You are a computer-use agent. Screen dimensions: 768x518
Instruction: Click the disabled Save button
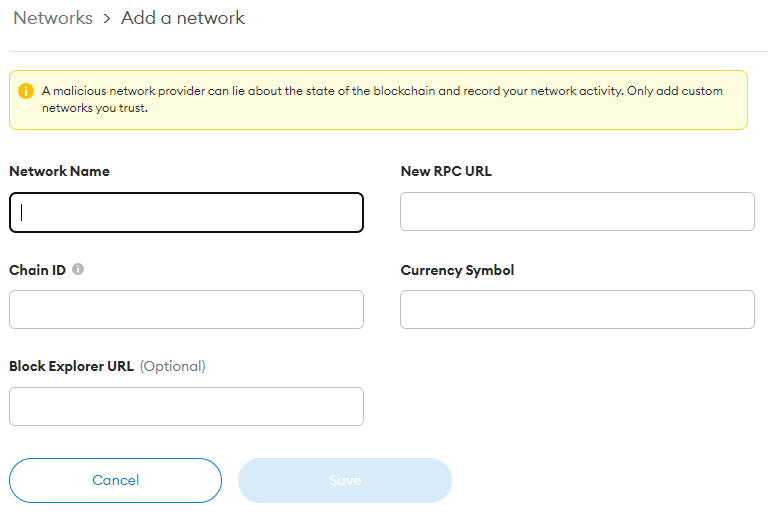[x=345, y=480]
